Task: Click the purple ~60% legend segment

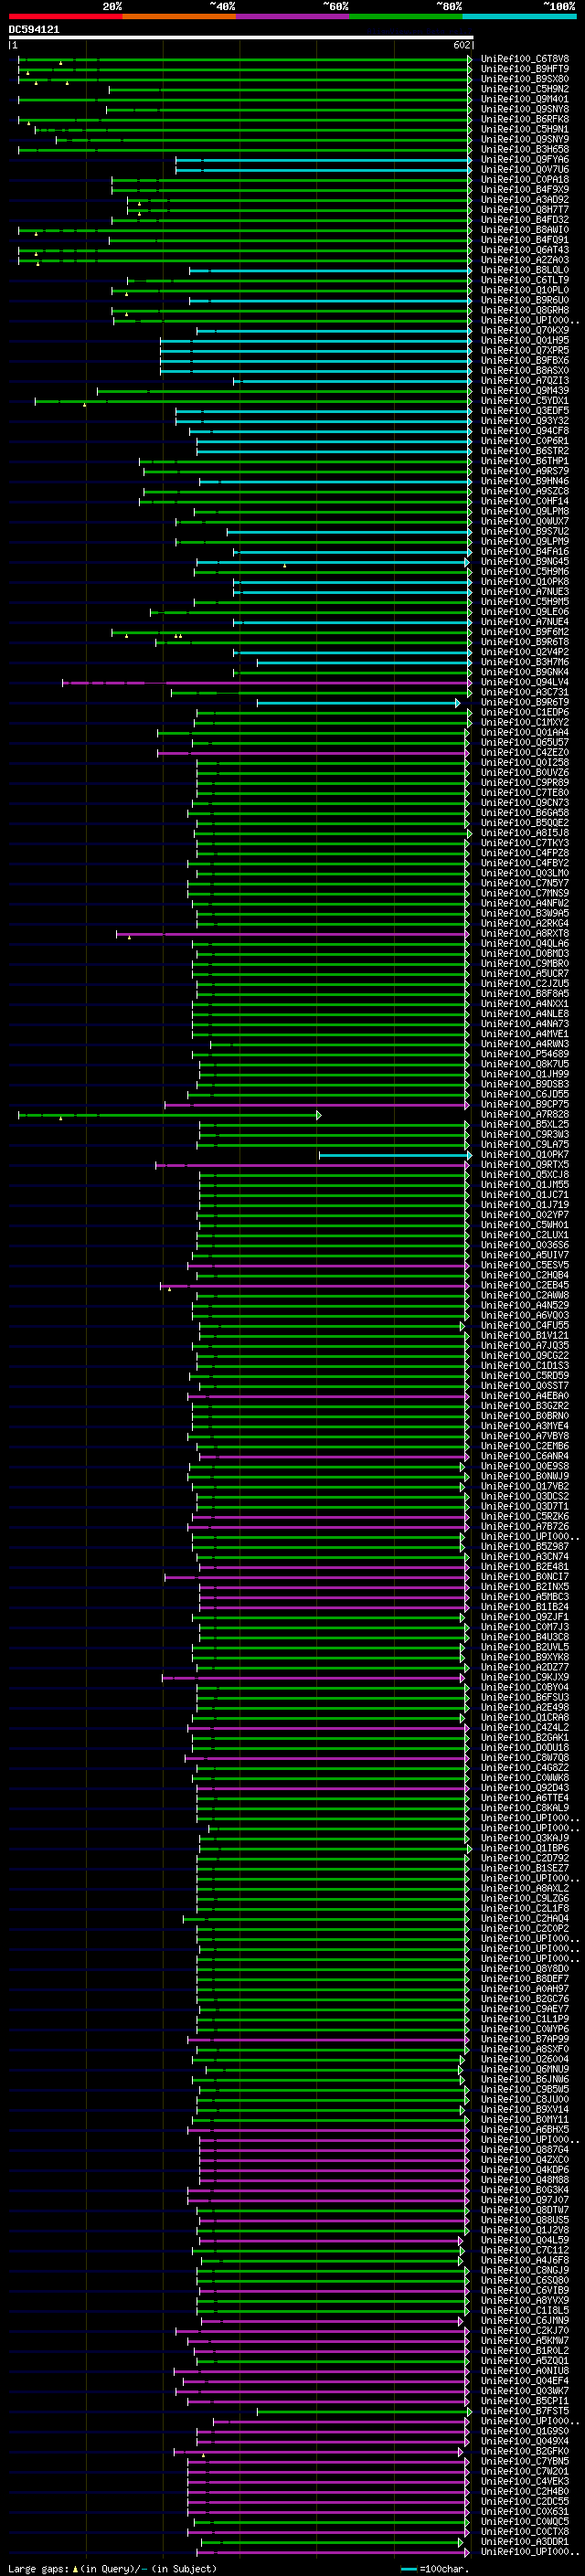Action: point(293,16)
